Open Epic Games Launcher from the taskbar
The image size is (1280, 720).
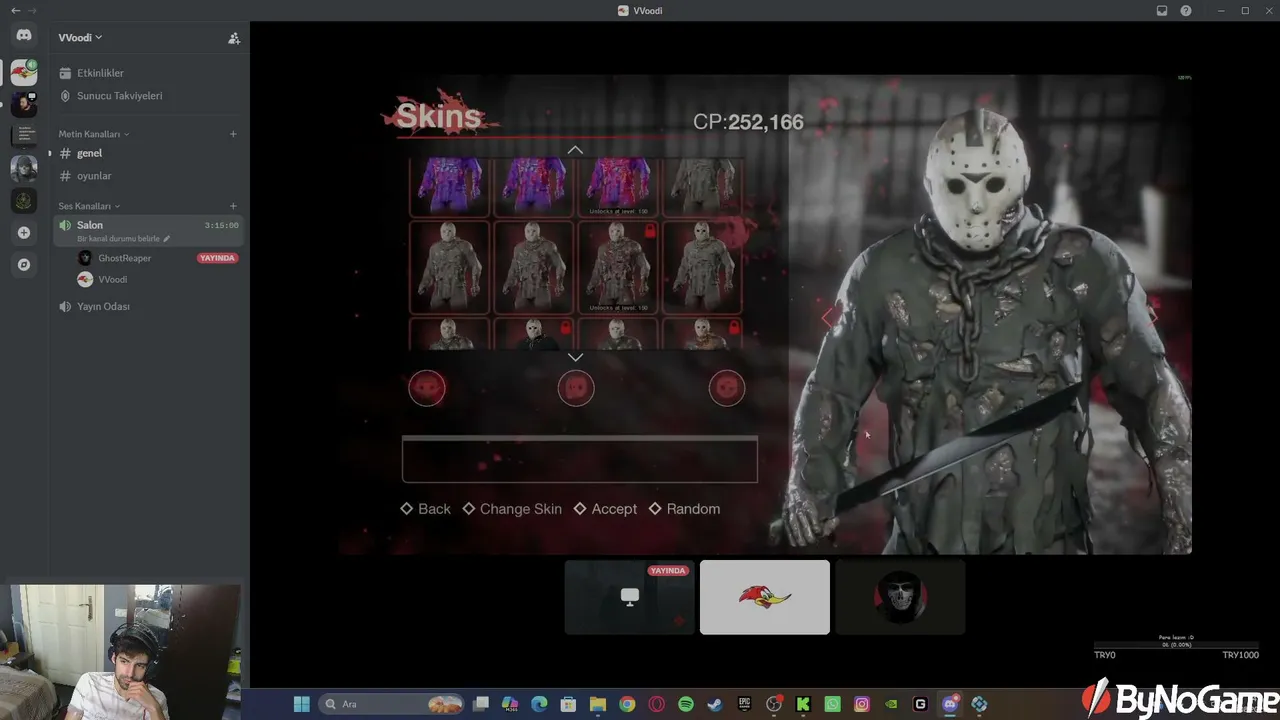coord(744,704)
